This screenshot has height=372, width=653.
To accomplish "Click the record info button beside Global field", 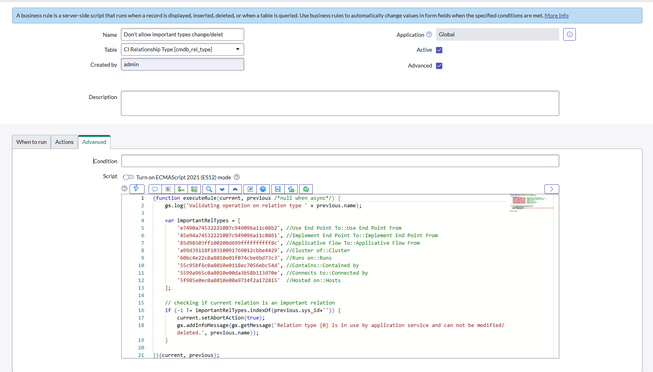I will (x=569, y=35).
